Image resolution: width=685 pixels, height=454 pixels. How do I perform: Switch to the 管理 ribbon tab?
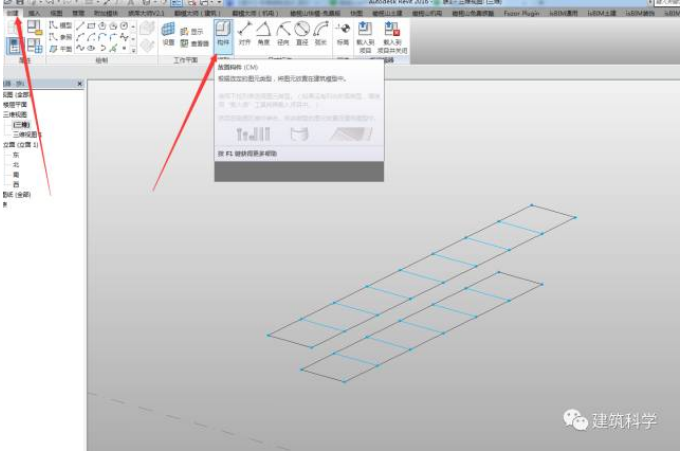point(78,13)
